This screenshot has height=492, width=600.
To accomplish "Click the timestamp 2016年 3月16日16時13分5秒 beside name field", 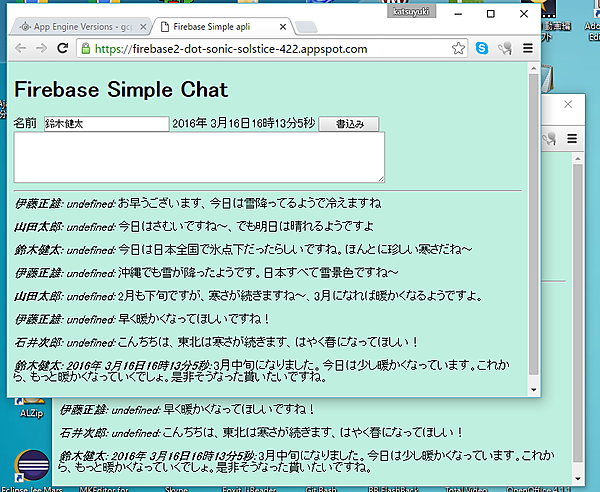I will coord(244,124).
